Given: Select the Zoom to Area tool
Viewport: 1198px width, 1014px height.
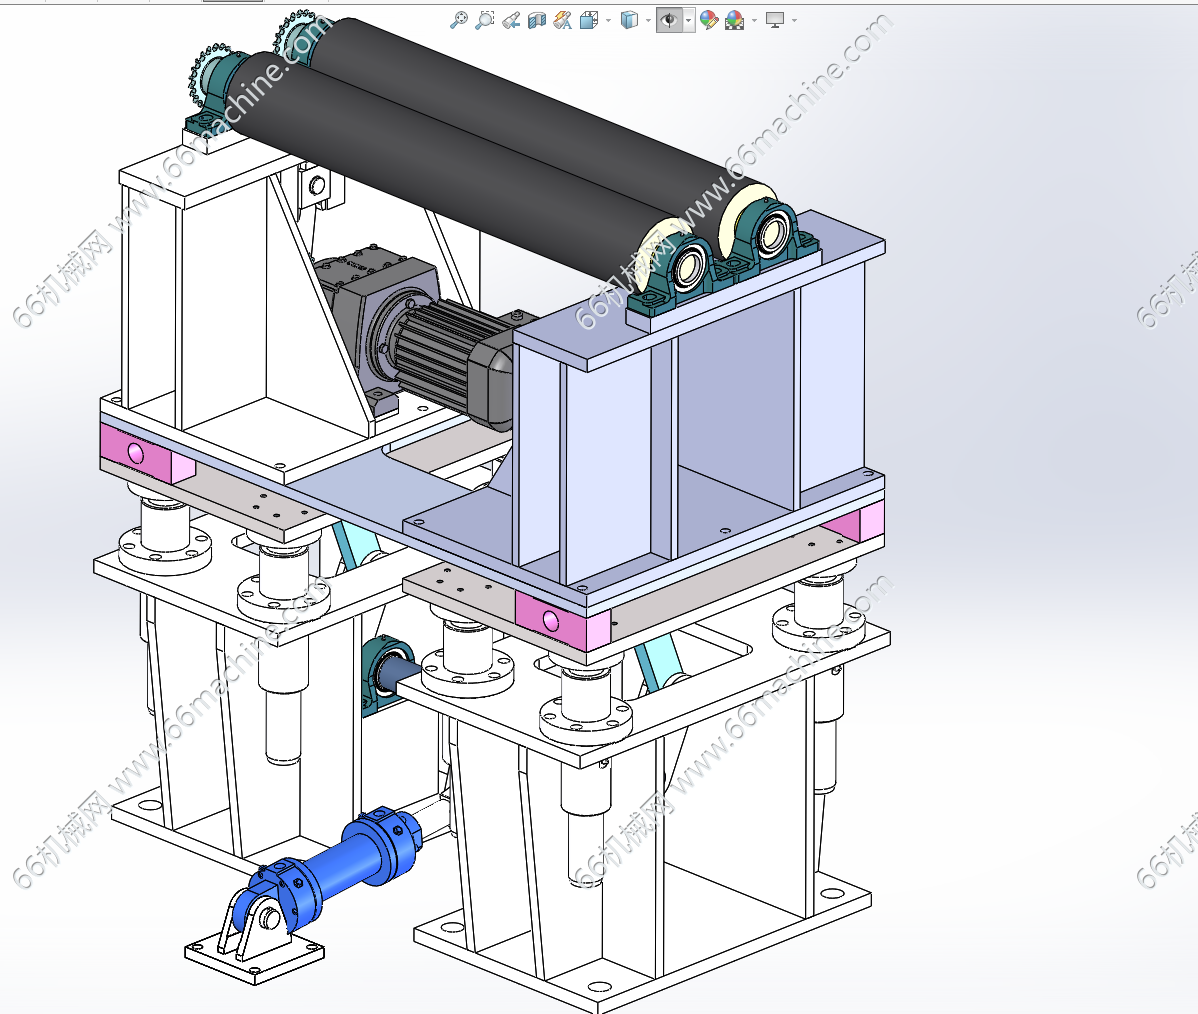Looking at the screenshot, I should coord(485,19).
